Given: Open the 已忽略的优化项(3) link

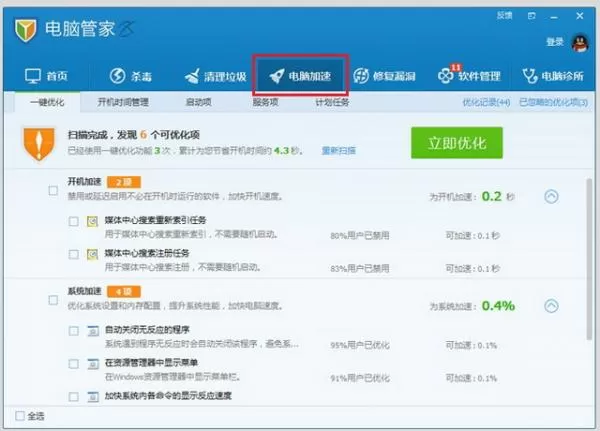Looking at the screenshot, I should click(x=553, y=102).
